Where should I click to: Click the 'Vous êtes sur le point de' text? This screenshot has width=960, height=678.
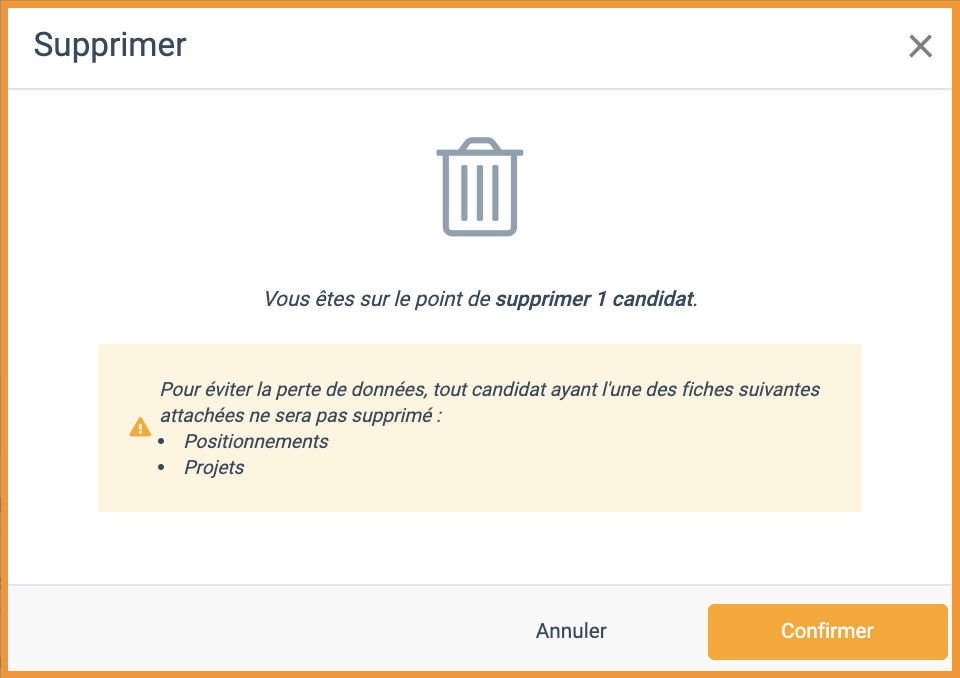pos(377,299)
